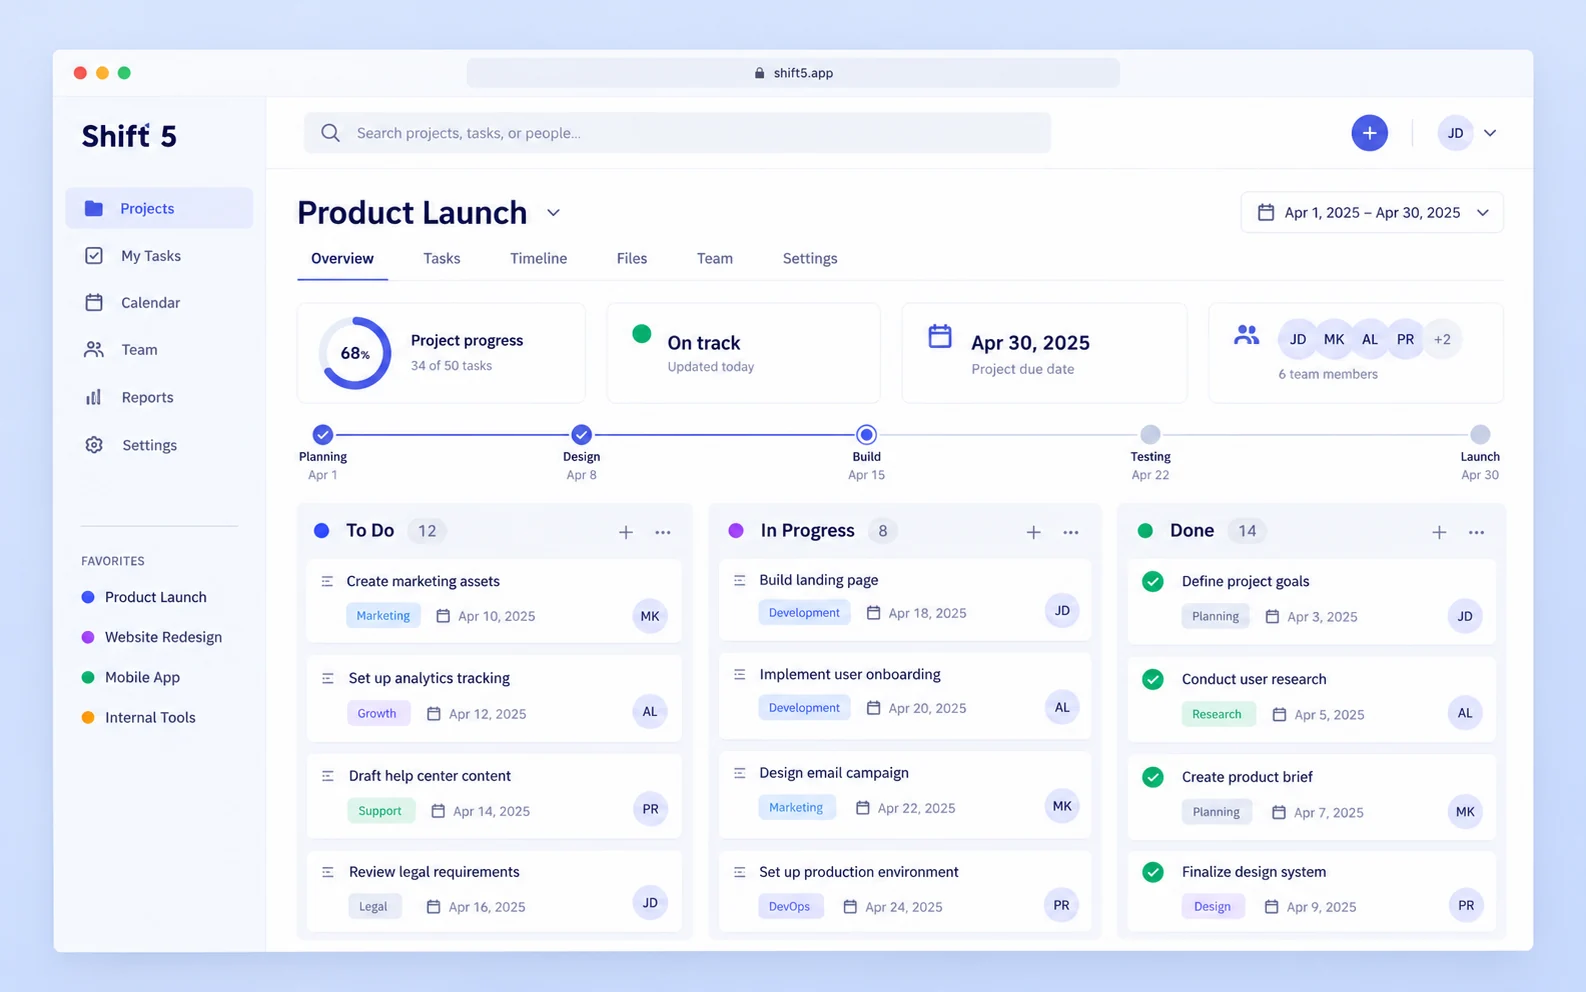Click the Build milestone on timeline
The width and height of the screenshot is (1586, 992).
[866, 434]
